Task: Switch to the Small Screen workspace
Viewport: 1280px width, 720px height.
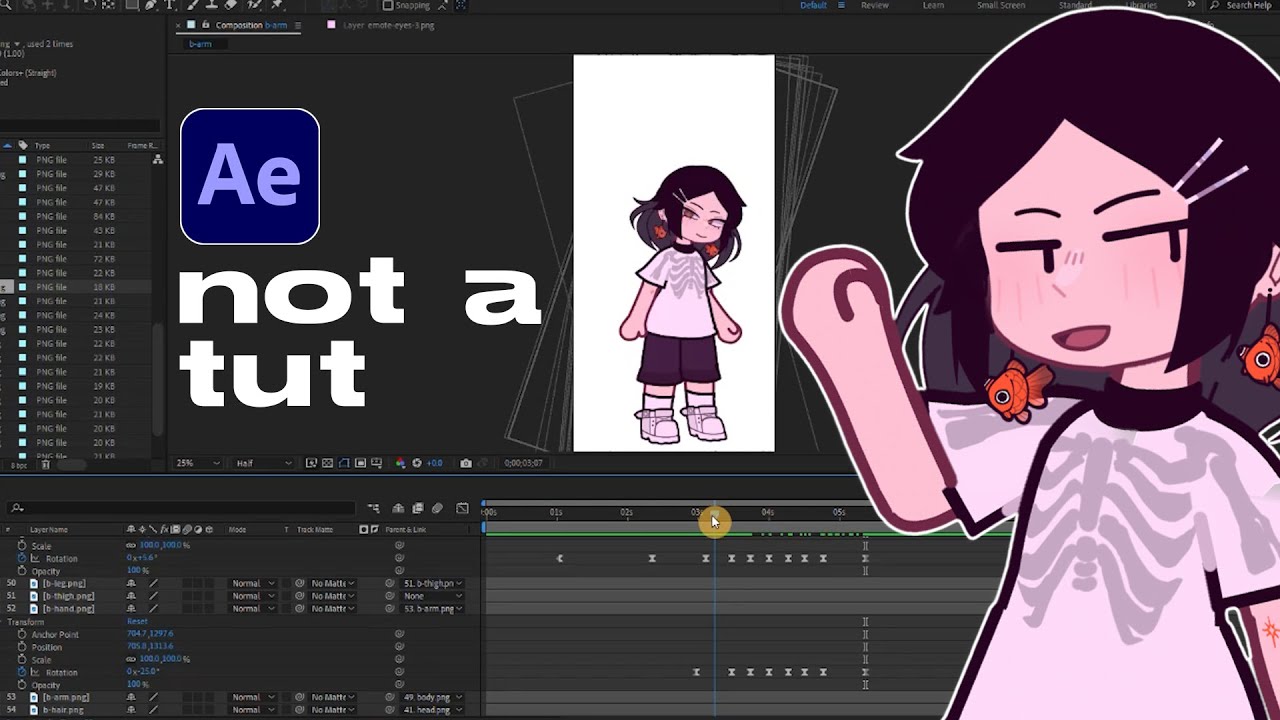Action: [1001, 5]
